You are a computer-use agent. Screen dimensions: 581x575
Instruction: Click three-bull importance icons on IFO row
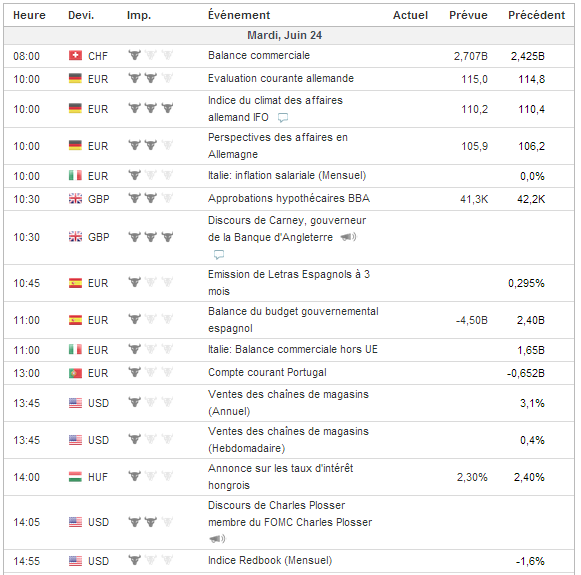coord(151,109)
